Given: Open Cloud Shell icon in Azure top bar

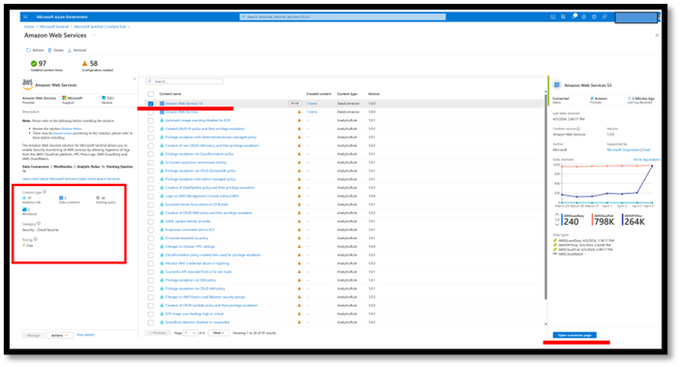Looking at the screenshot, I should (x=552, y=17).
